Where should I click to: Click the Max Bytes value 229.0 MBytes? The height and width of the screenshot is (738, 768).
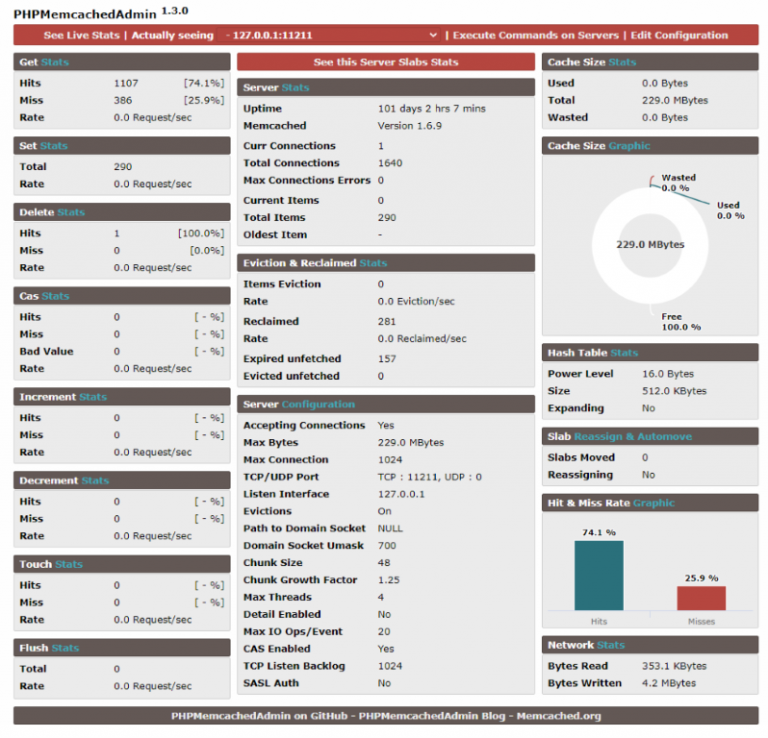click(x=410, y=443)
